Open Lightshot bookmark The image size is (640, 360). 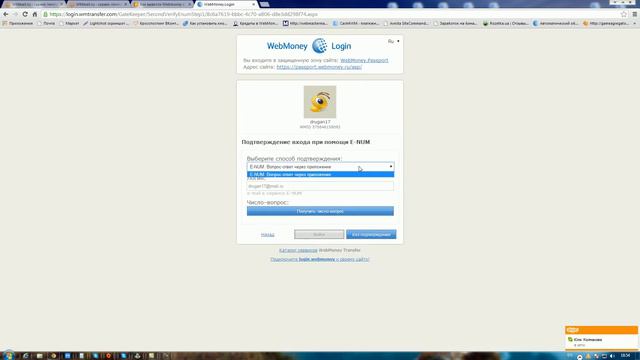point(106,23)
